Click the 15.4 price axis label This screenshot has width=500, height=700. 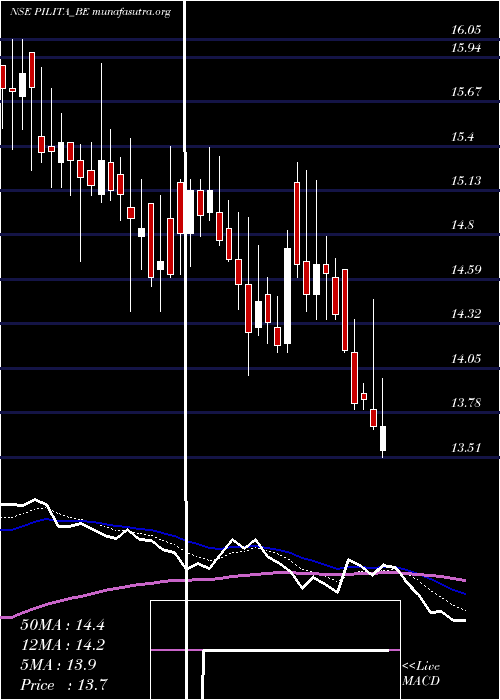tap(462, 137)
